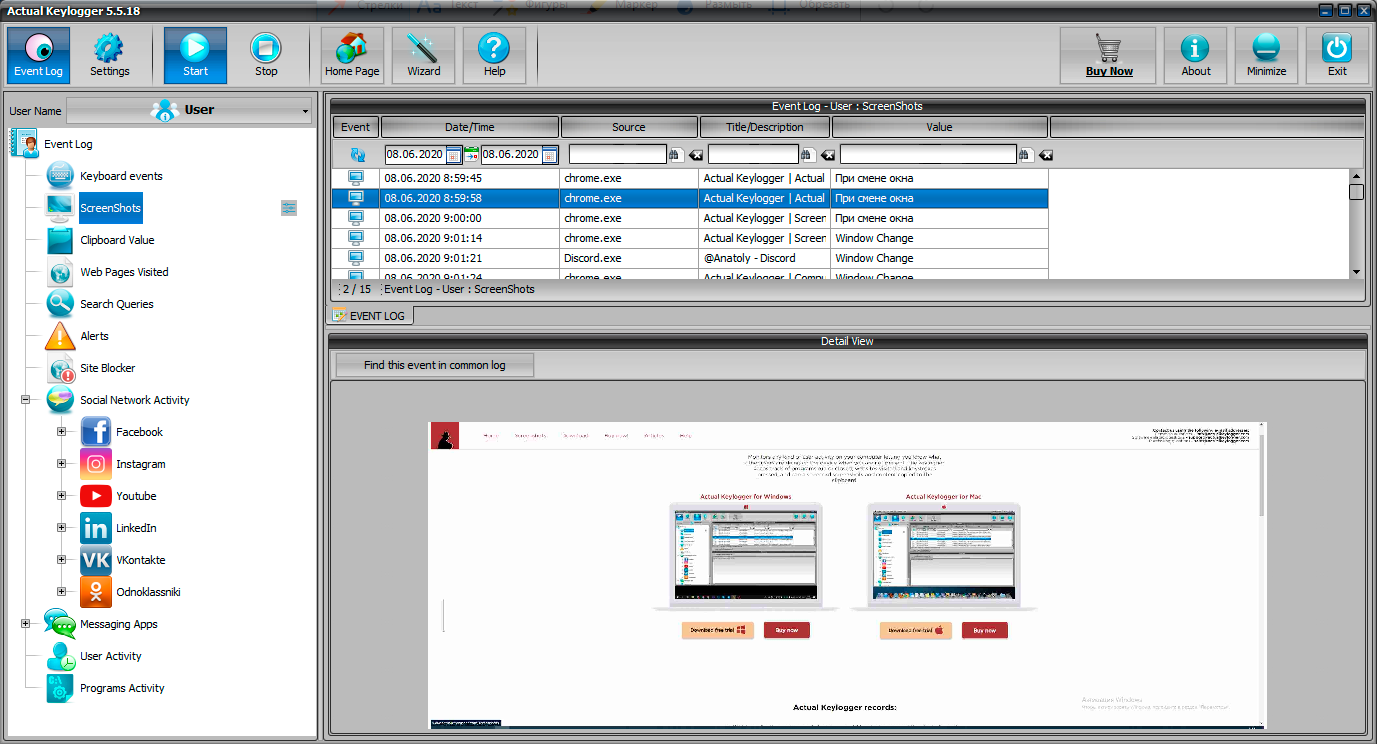Minimize the keylogger using toolbar Minimize
The width and height of the screenshot is (1377, 744).
(x=1266, y=55)
